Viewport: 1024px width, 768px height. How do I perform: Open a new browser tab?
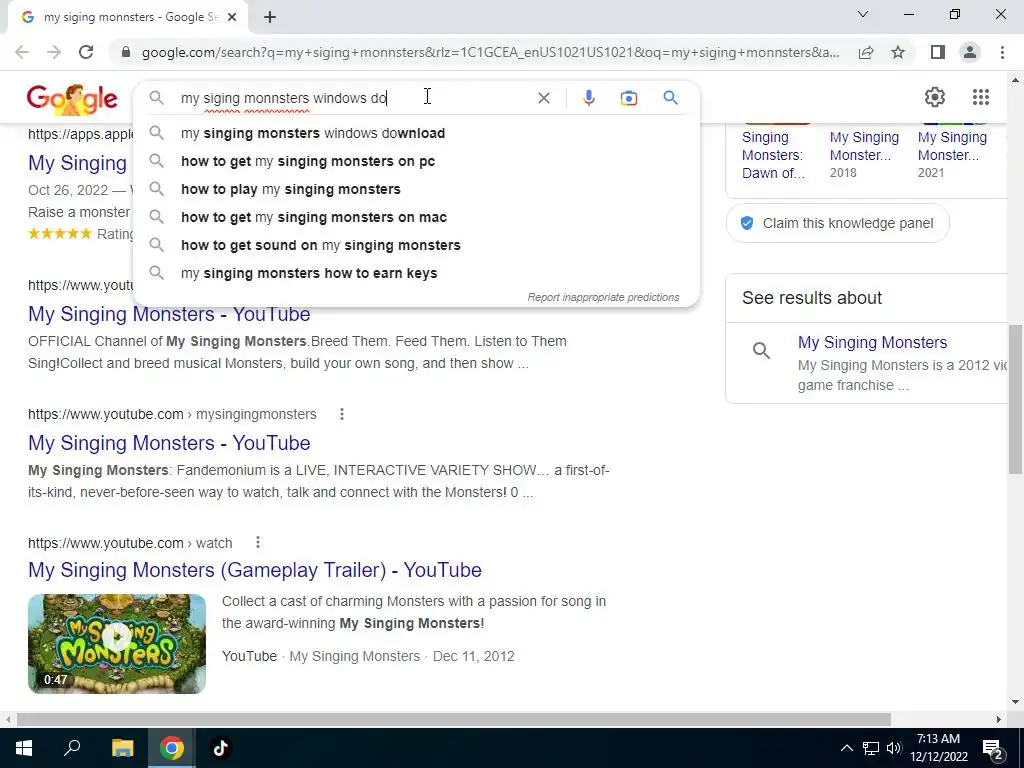point(270,17)
